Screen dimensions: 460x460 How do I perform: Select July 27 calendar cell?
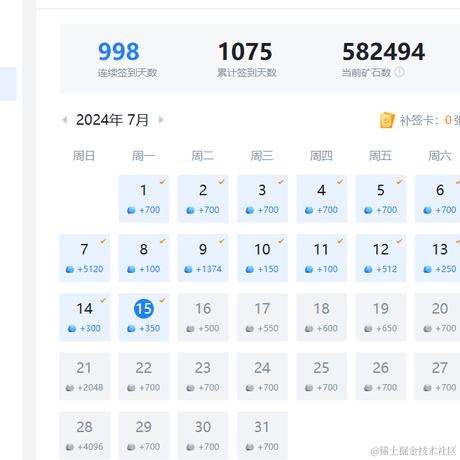pos(438,376)
